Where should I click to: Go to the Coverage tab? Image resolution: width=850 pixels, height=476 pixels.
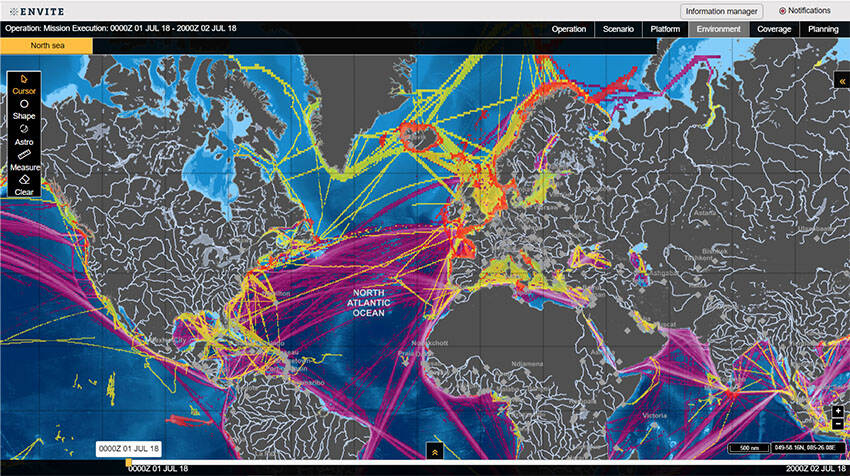[774, 29]
